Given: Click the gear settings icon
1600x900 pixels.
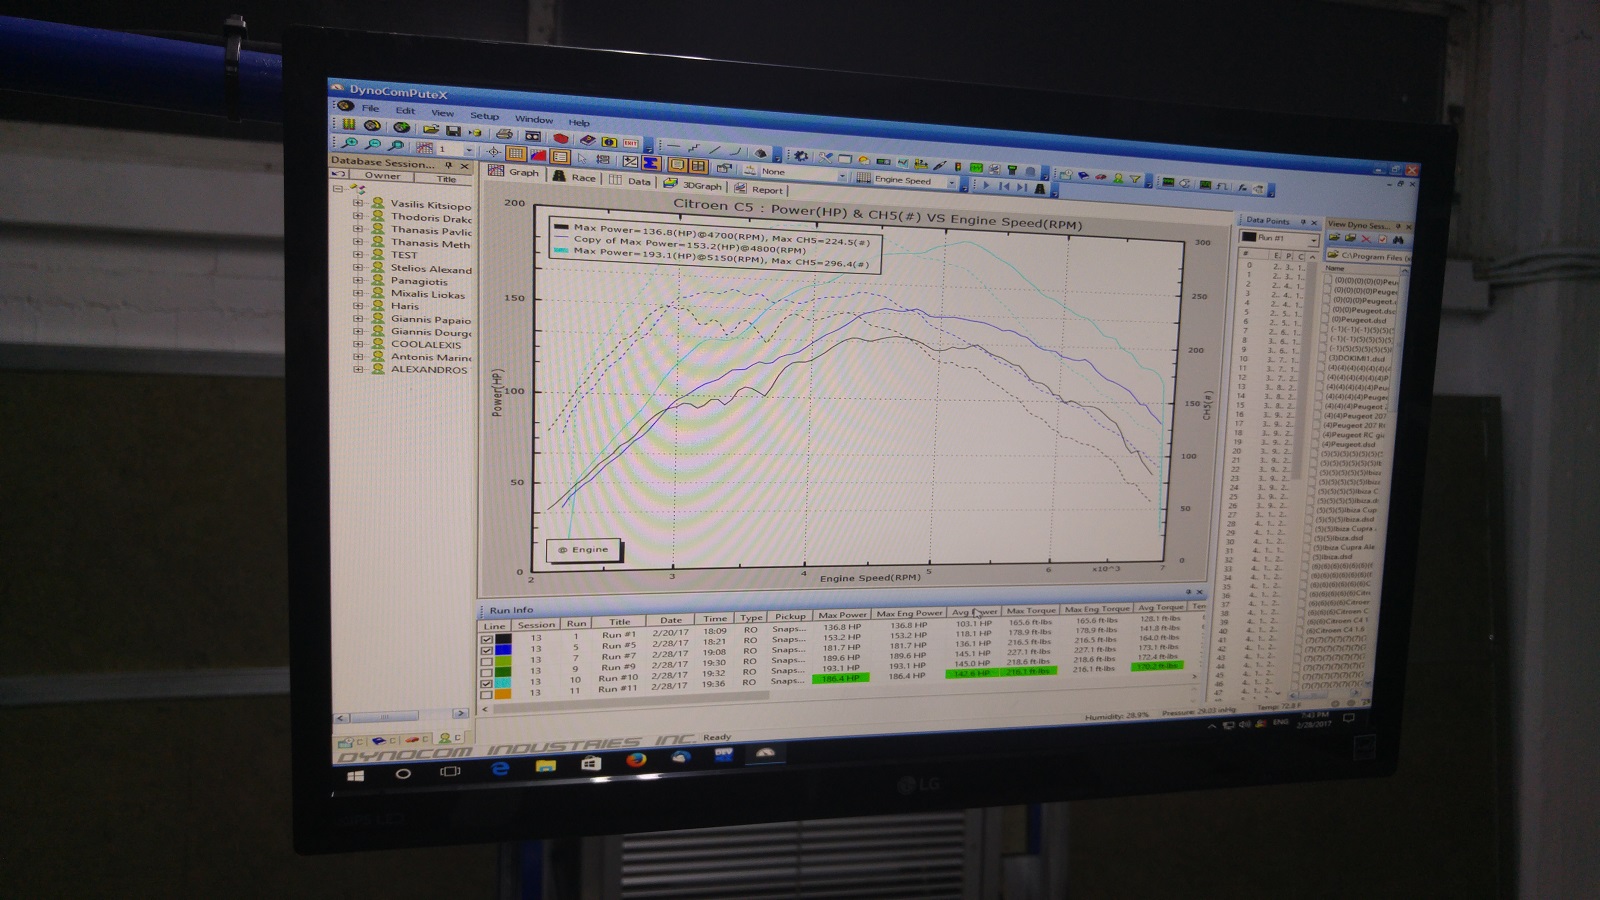Looking at the screenshot, I should [x=801, y=156].
